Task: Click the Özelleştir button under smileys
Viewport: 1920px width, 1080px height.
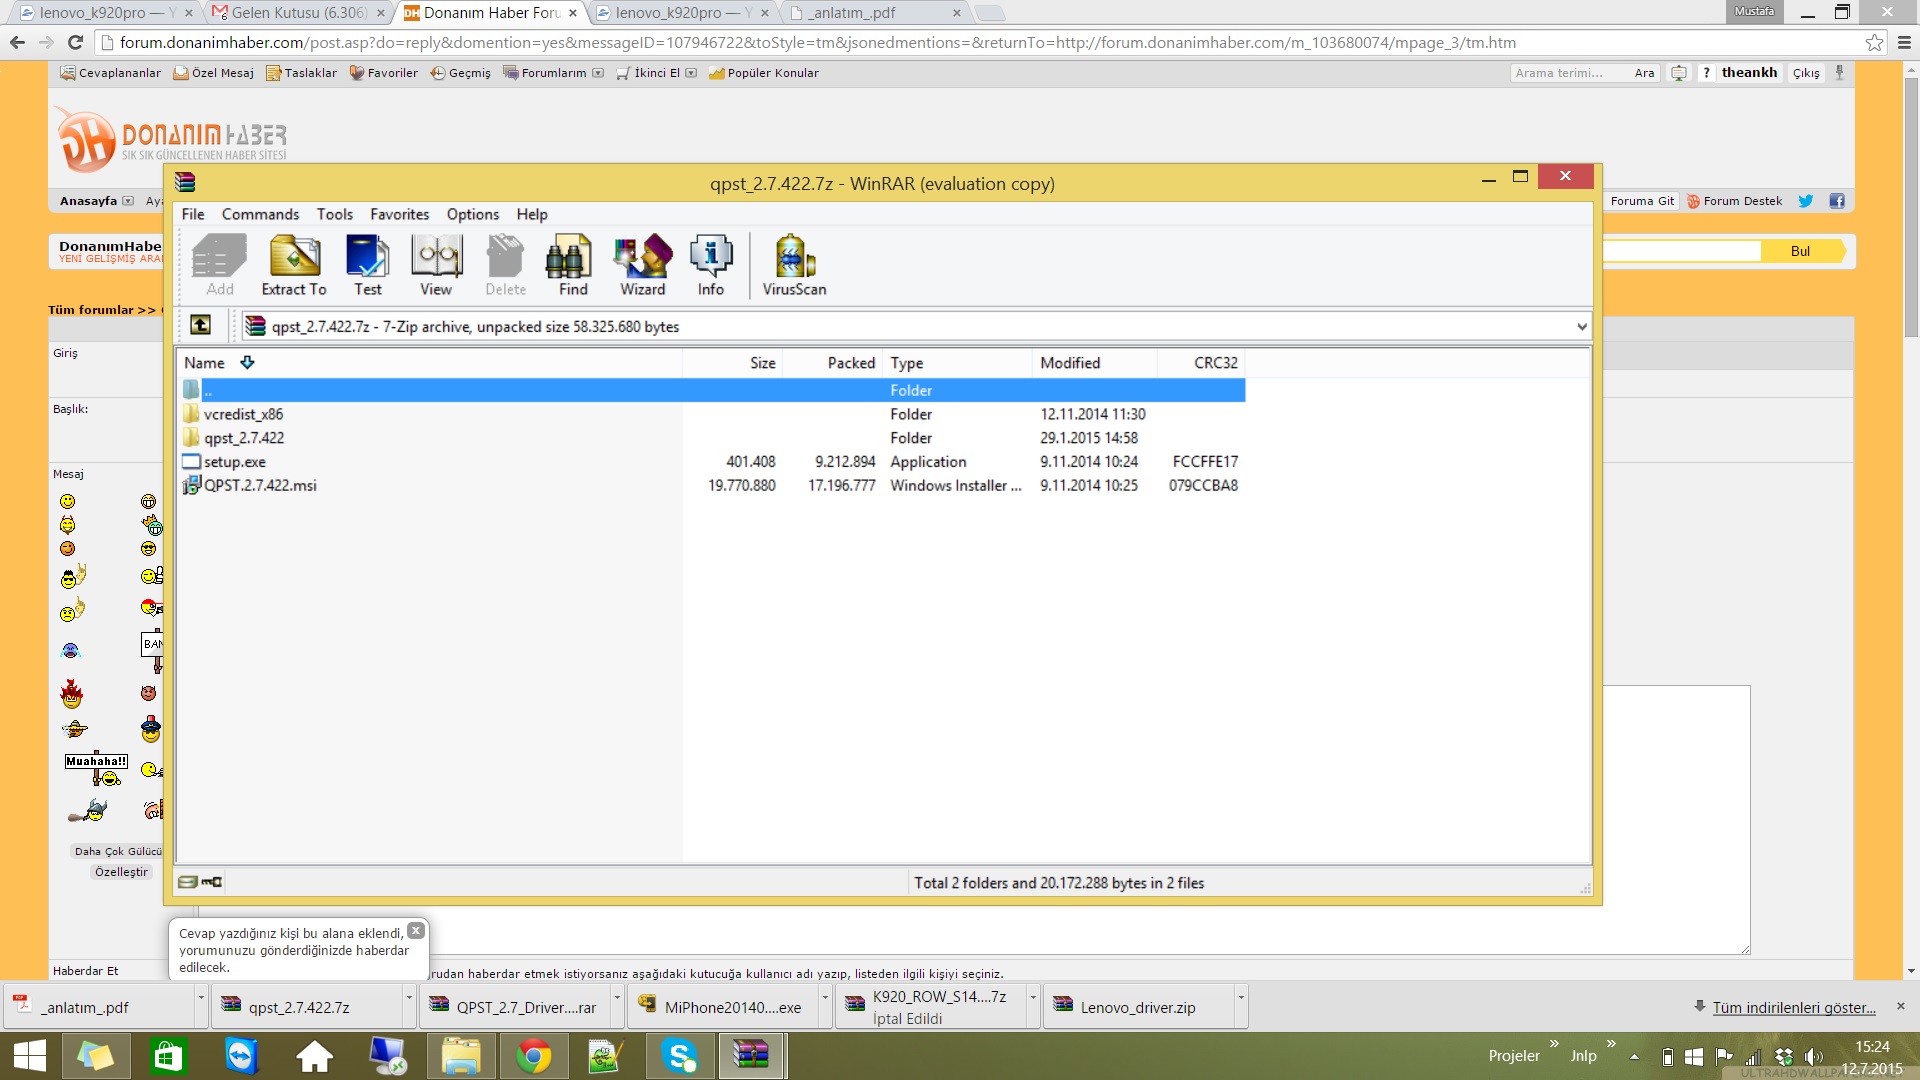Action: (x=121, y=872)
